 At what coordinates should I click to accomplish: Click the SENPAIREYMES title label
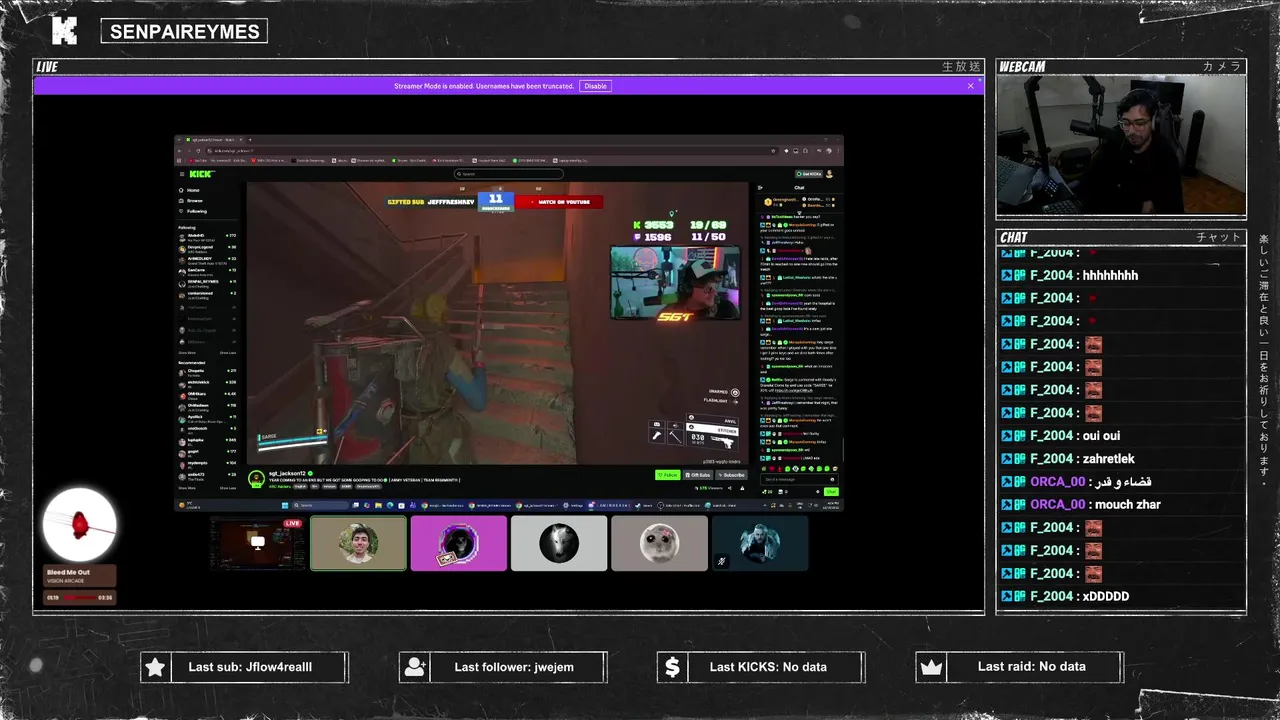pos(184,31)
